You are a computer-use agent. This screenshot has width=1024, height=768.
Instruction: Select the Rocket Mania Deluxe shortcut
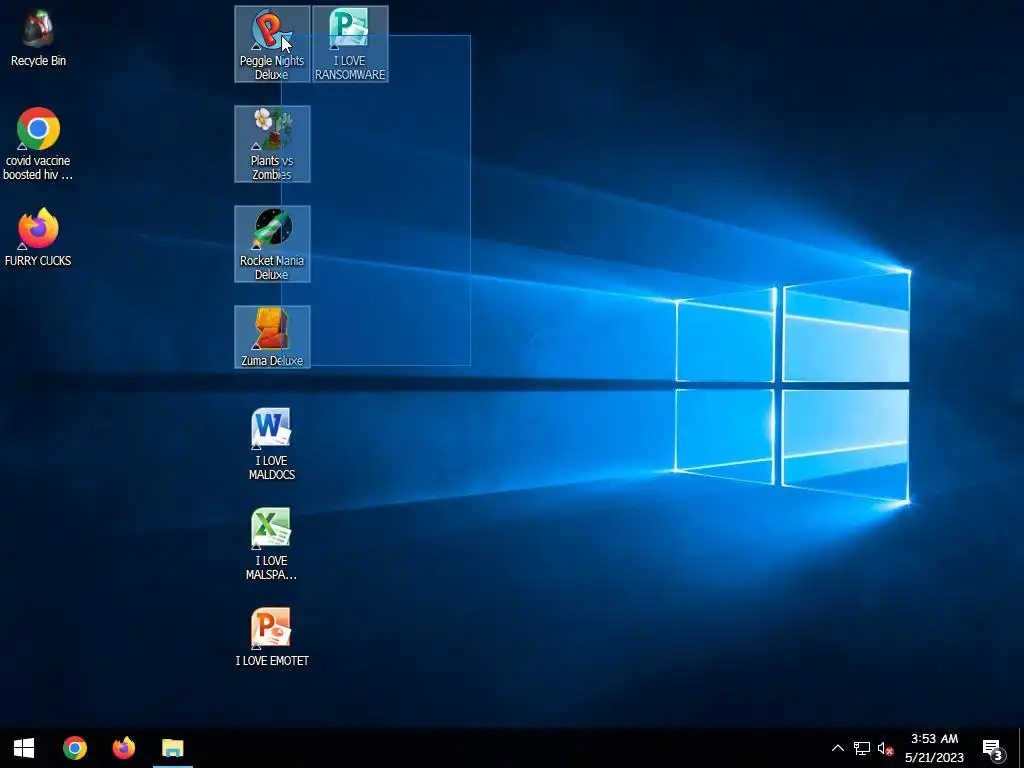(x=272, y=244)
